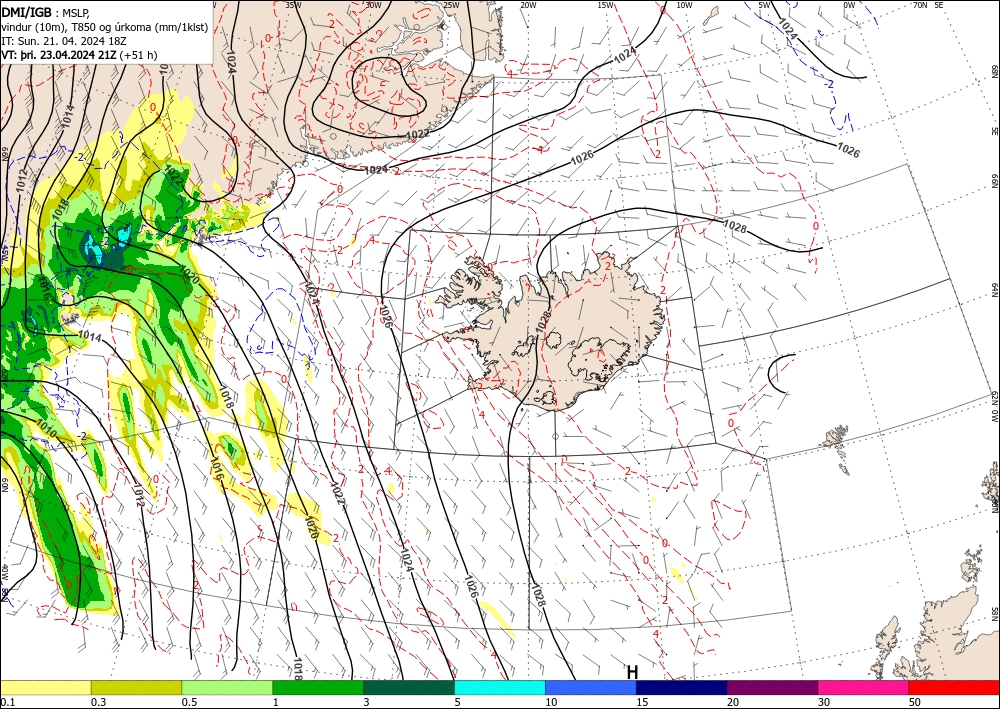Click the navy 15 mm legend swatch
The width and height of the screenshot is (1000, 709).
682,687
